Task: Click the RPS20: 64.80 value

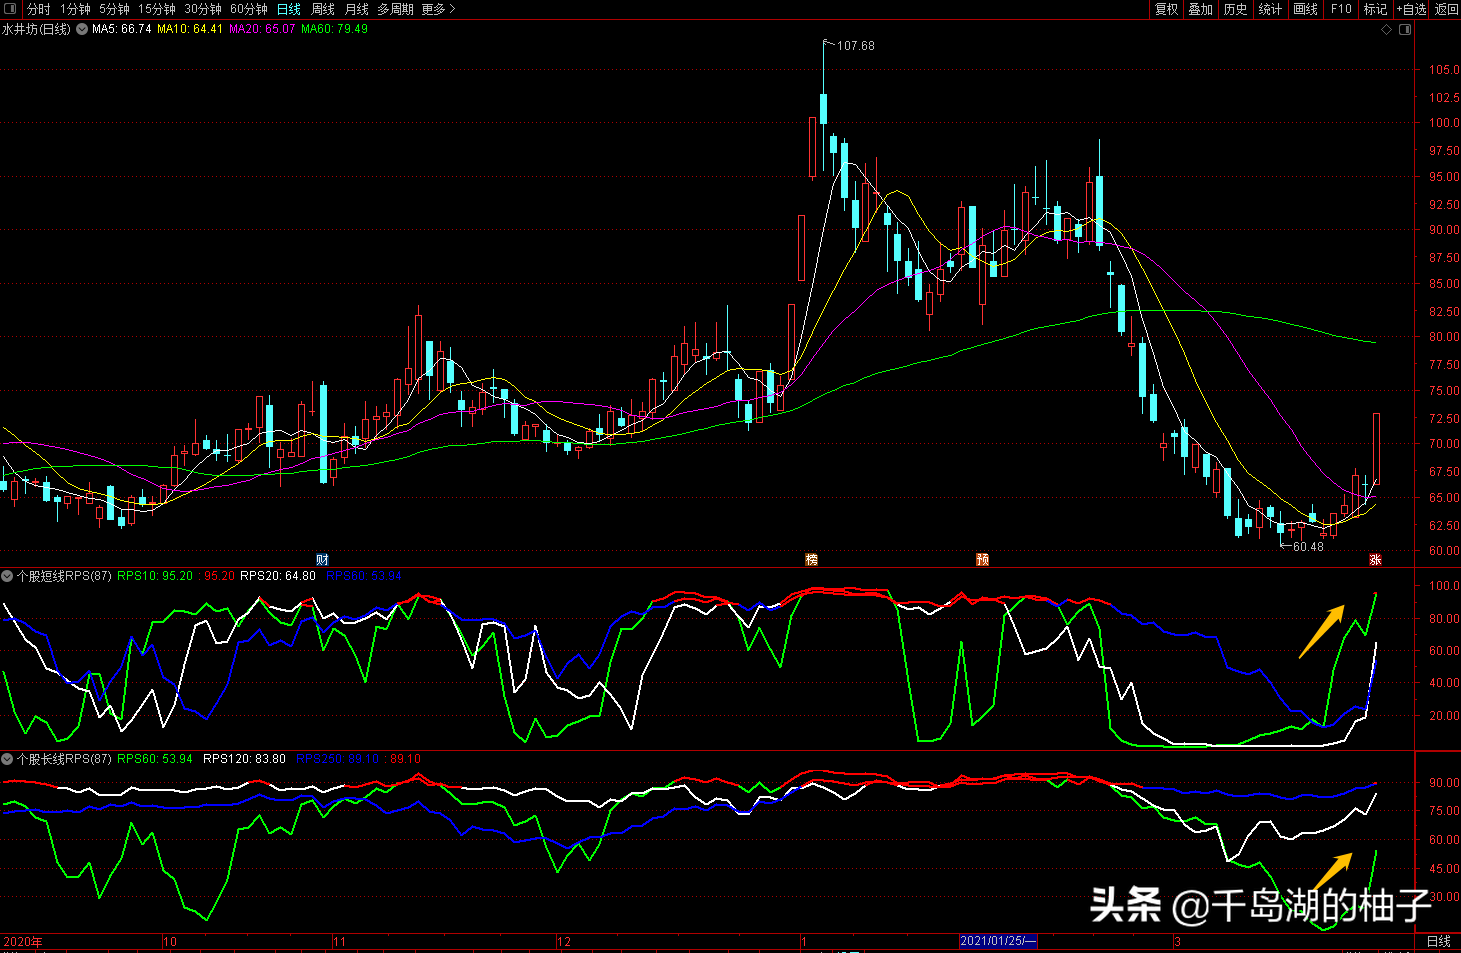Action: (x=278, y=576)
